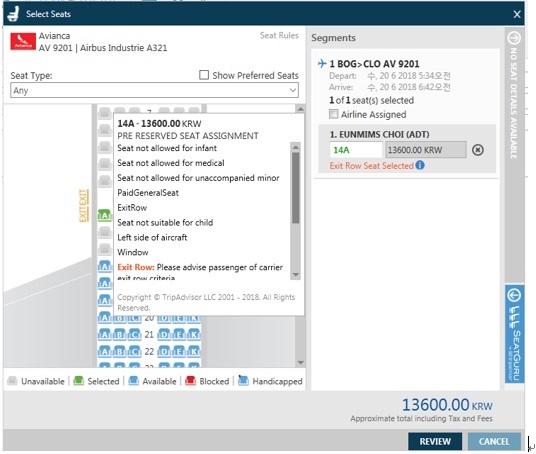Click the CANCEL button
The height and width of the screenshot is (454, 536).
(494, 441)
